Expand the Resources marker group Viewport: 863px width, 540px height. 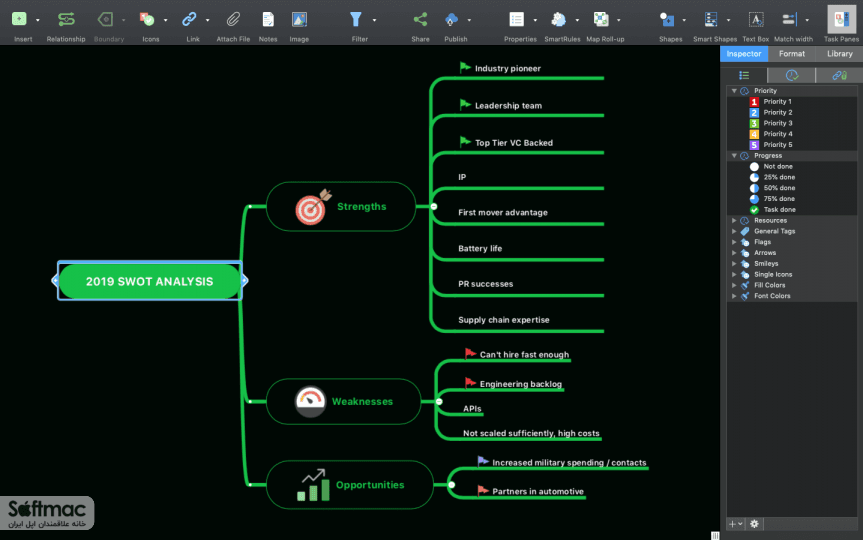pyautogui.click(x=734, y=220)
